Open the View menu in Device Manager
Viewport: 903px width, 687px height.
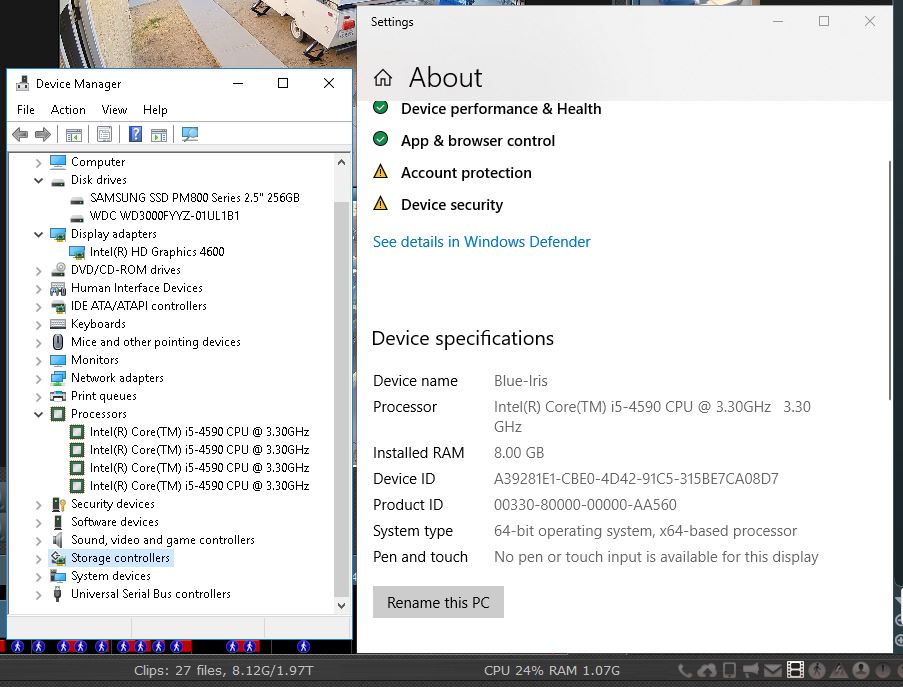114,109
